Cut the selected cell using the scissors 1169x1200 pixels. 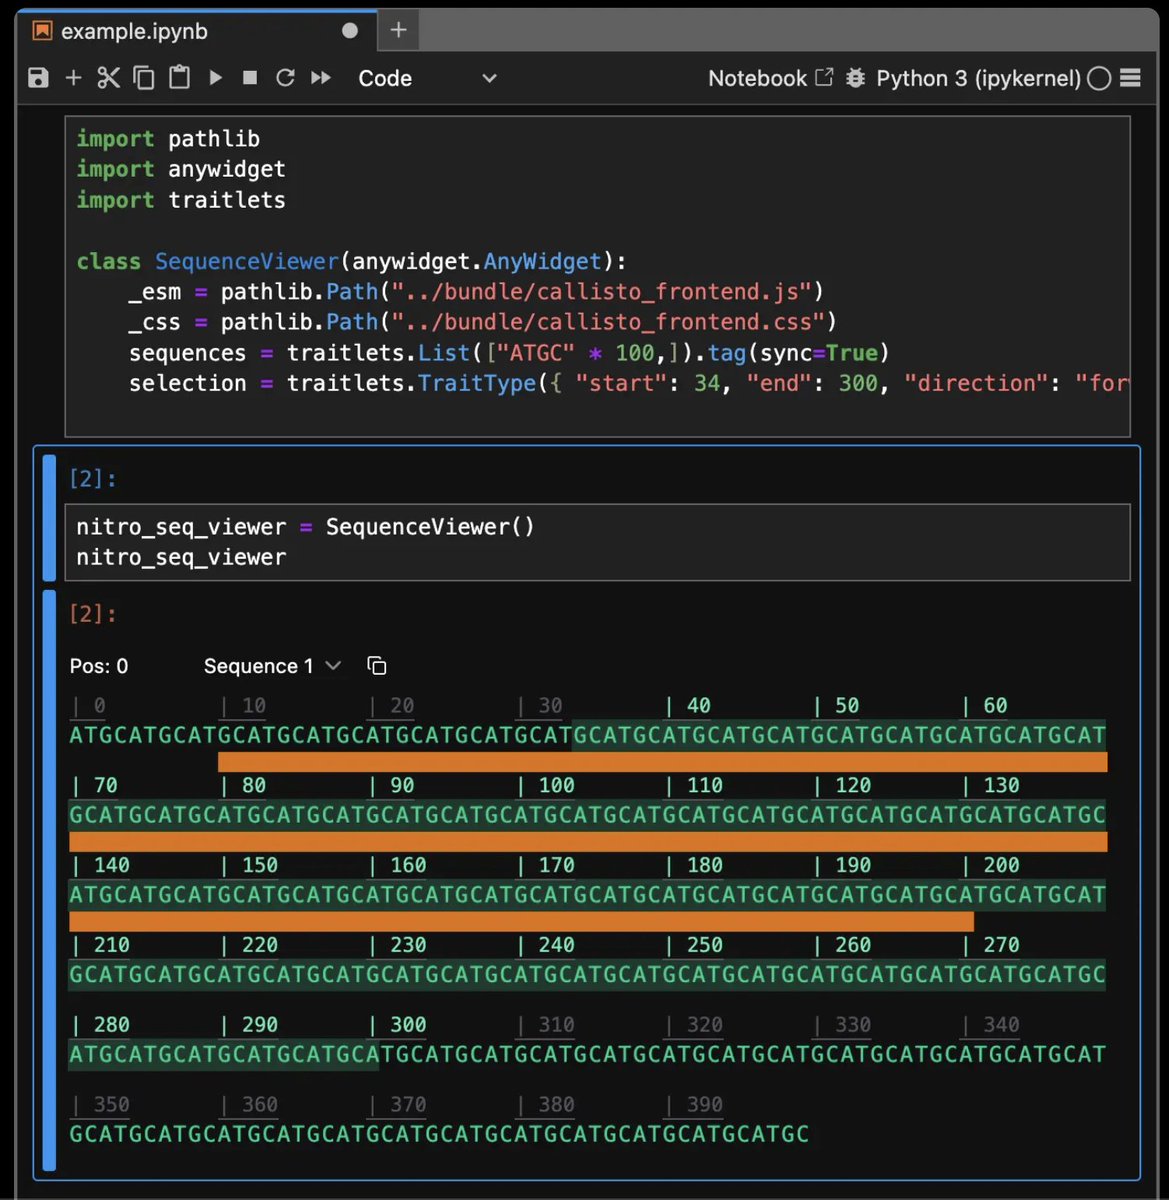tap(108, 78)
